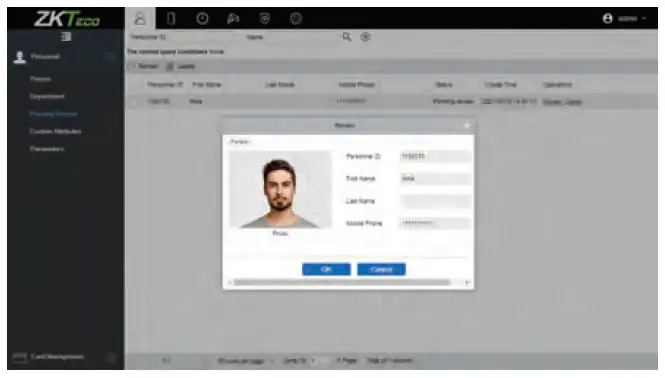Viewport: 665px width, 378px height.
Task: Click the dialog horizontal scrollbar
Action: click(342, 283)
